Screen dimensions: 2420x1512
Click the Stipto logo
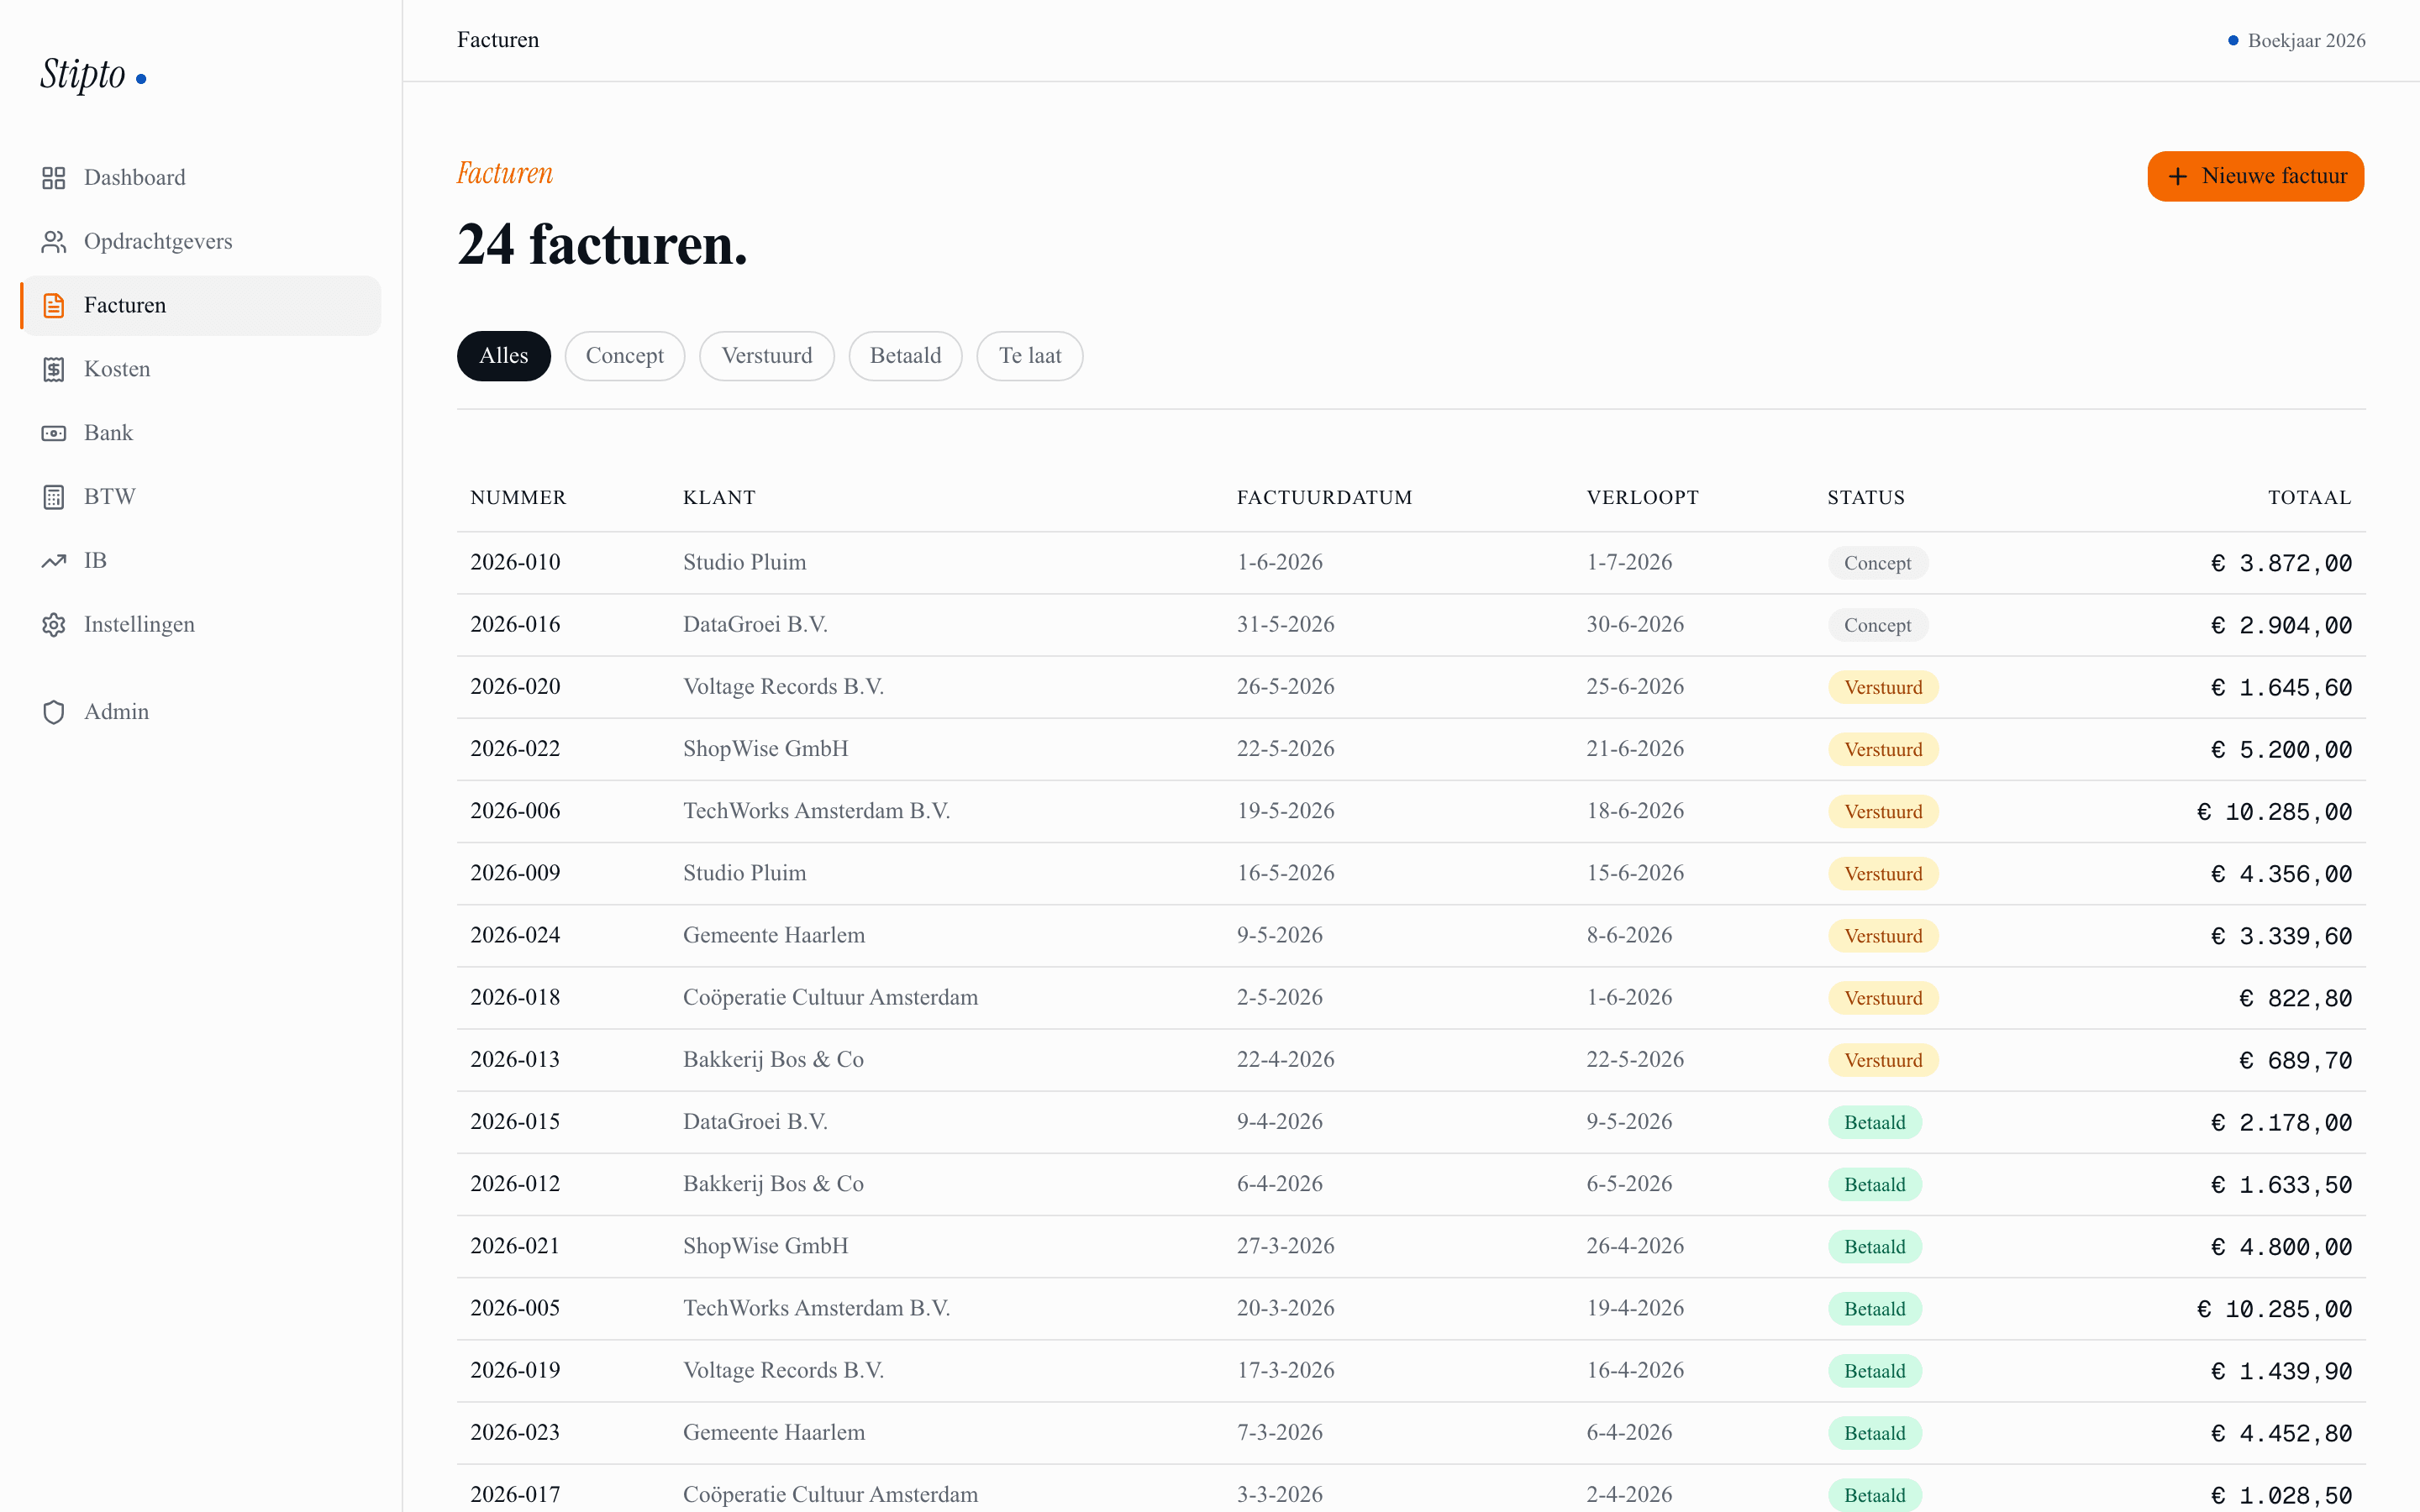93,74
